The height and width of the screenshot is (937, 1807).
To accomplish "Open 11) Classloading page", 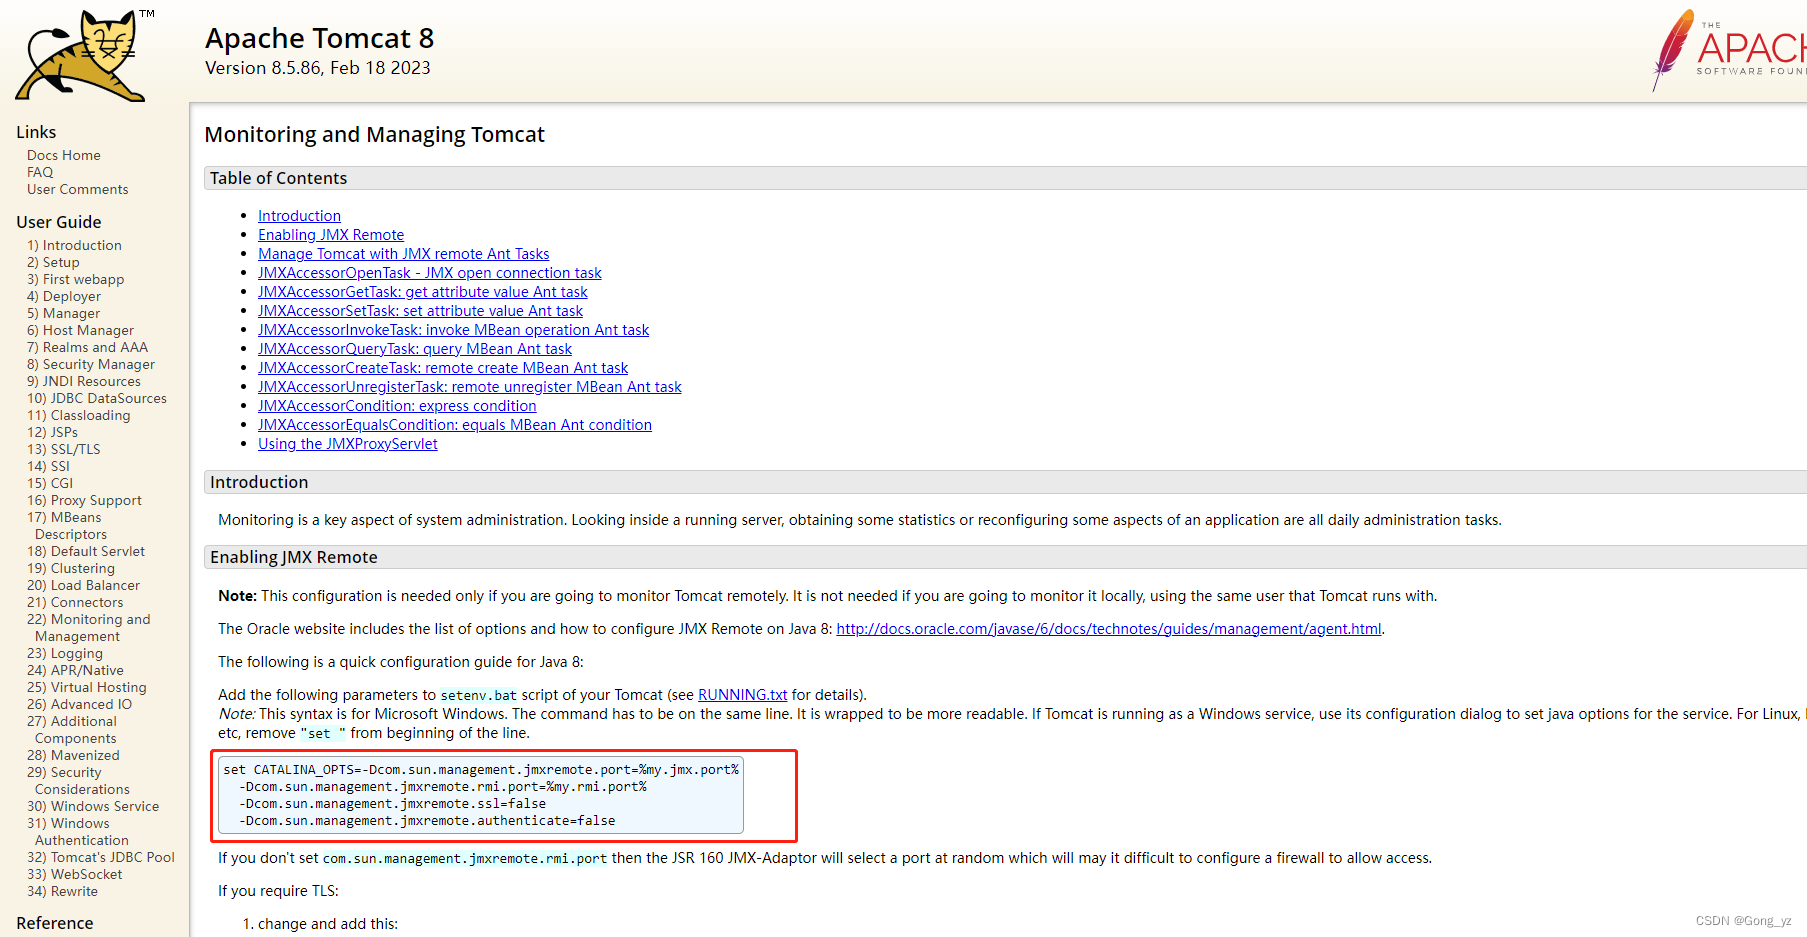I will (x=79, y=415).
